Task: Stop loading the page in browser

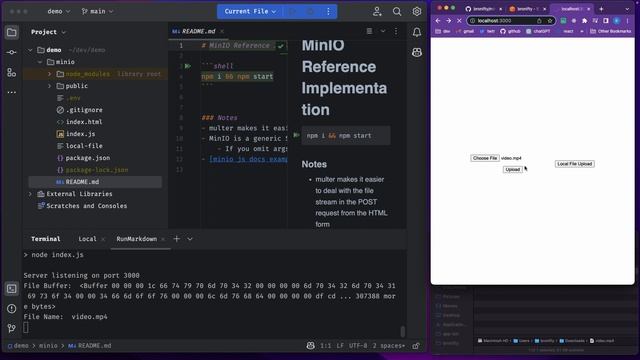Action: tap(459, 20)
